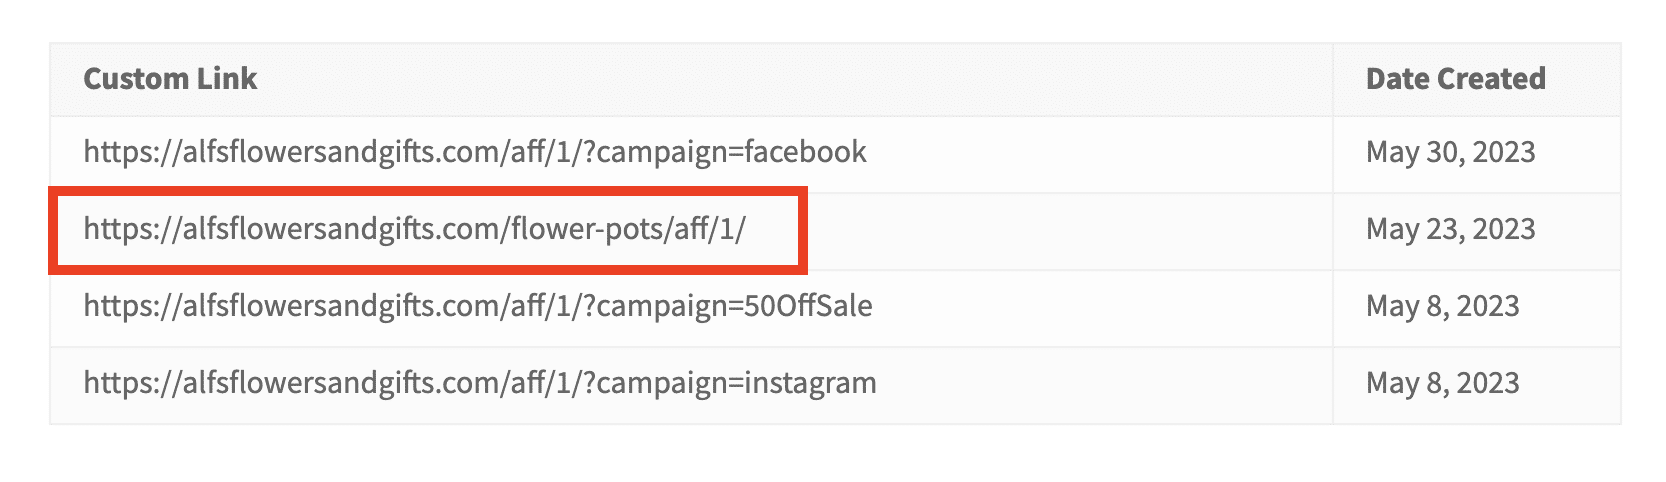The width and height of the screenshot is (1666, 482).
Task: Click the Date Created column header
Action: pos(1455,79)
